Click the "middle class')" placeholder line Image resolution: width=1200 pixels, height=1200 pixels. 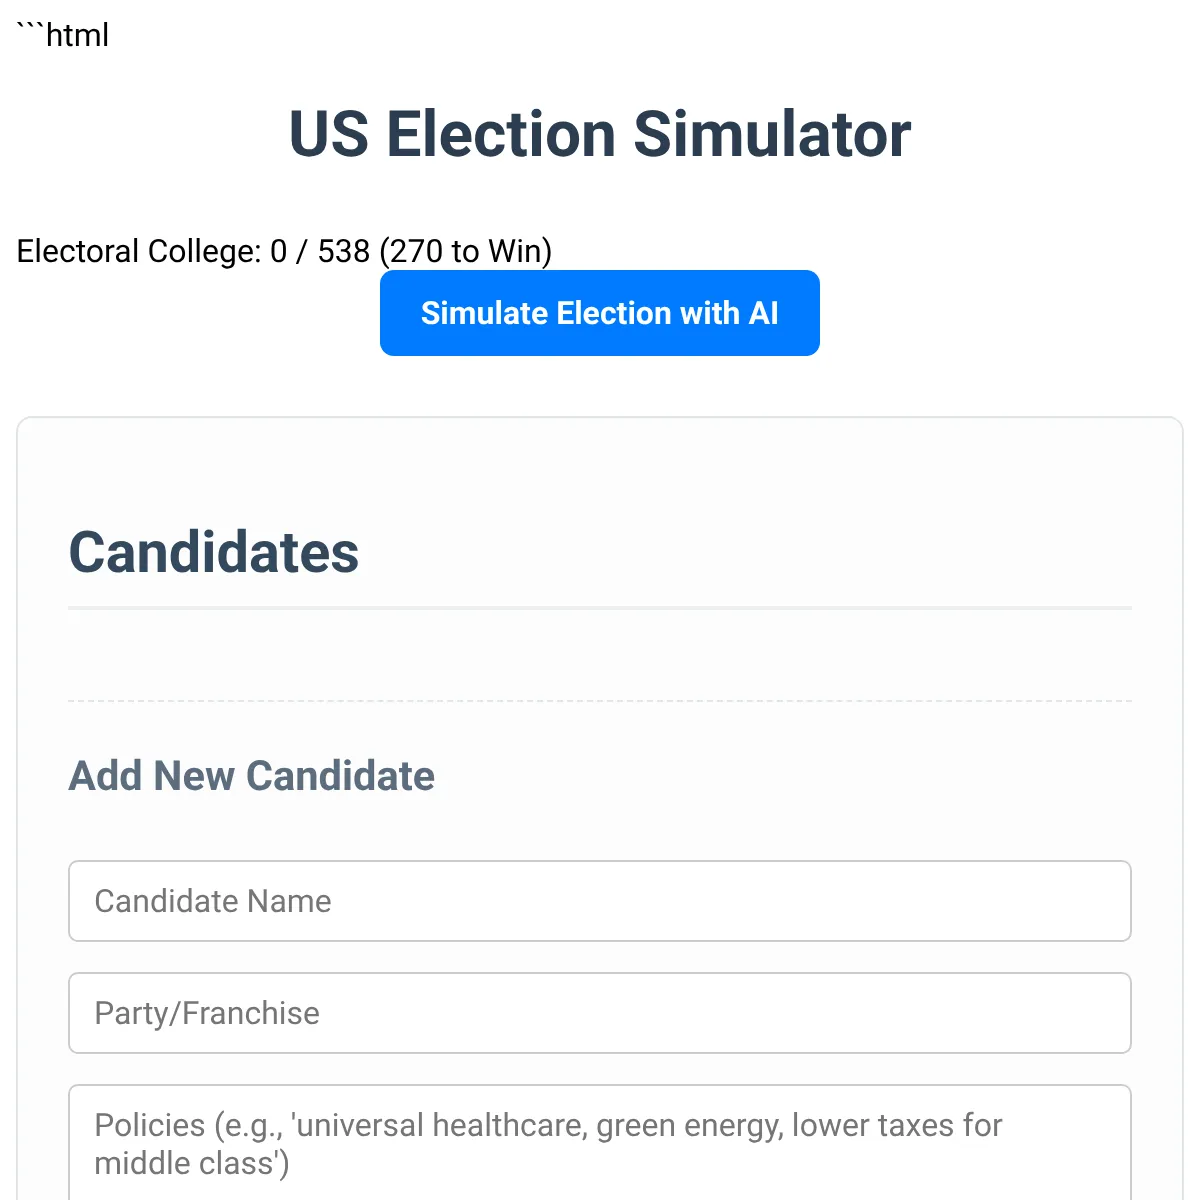[x=191, y=1164]
